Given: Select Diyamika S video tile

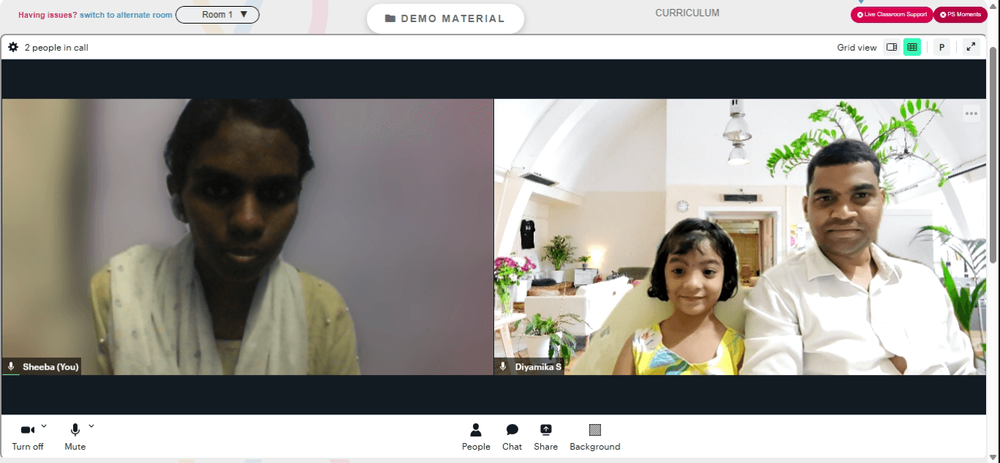Looking at the screenshot, I should pyautogui.click(x=740, y=237).
